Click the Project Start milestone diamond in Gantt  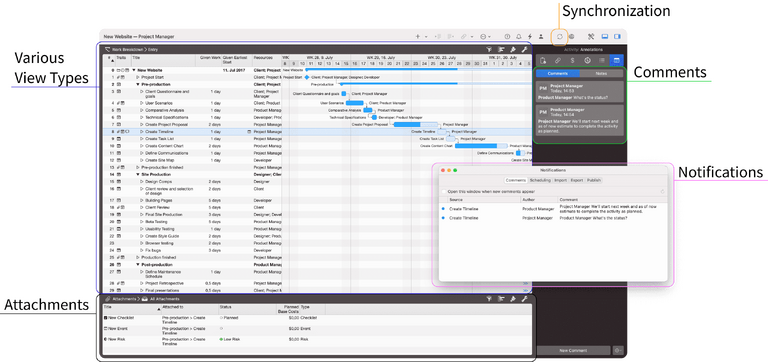307,77
